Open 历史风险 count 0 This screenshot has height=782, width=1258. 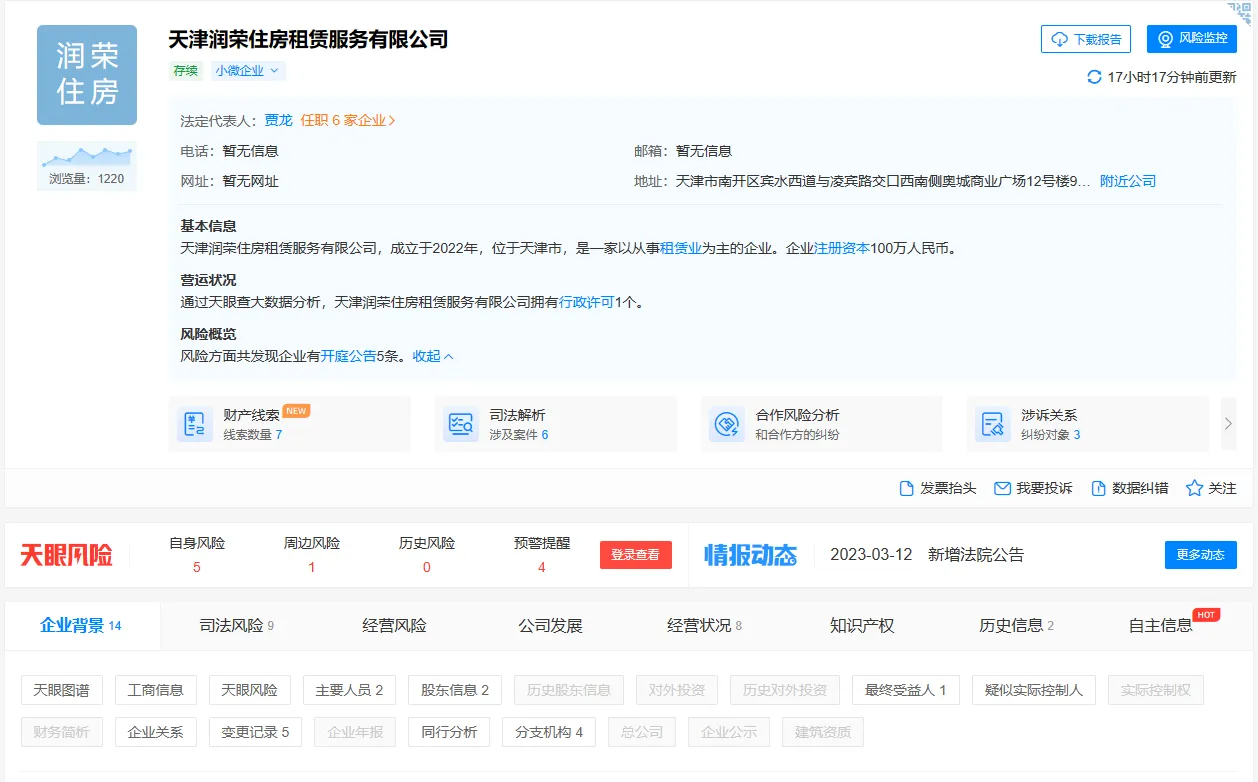(x=427, y=567)
